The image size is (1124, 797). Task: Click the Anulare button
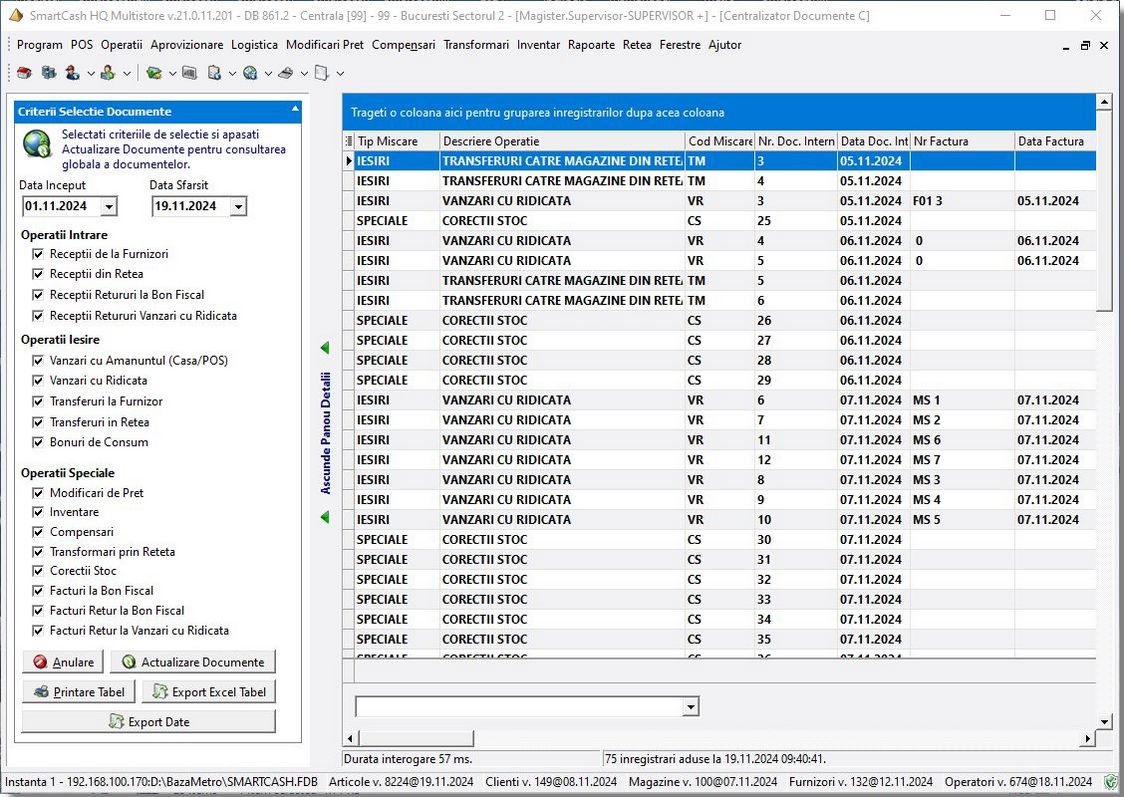point(63,662)
